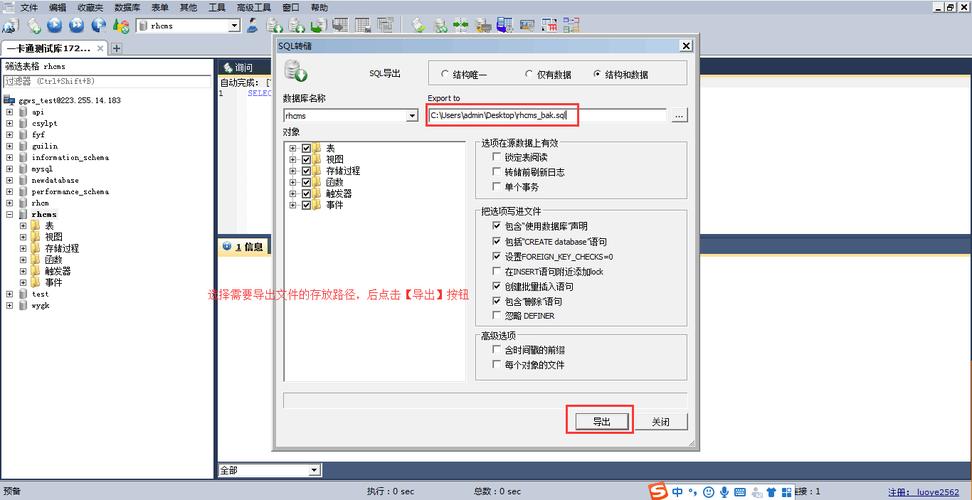972x500 pixels.
Task: Toggle the Sogou Chinese 中 mode icon
Action: coord(678,492)
